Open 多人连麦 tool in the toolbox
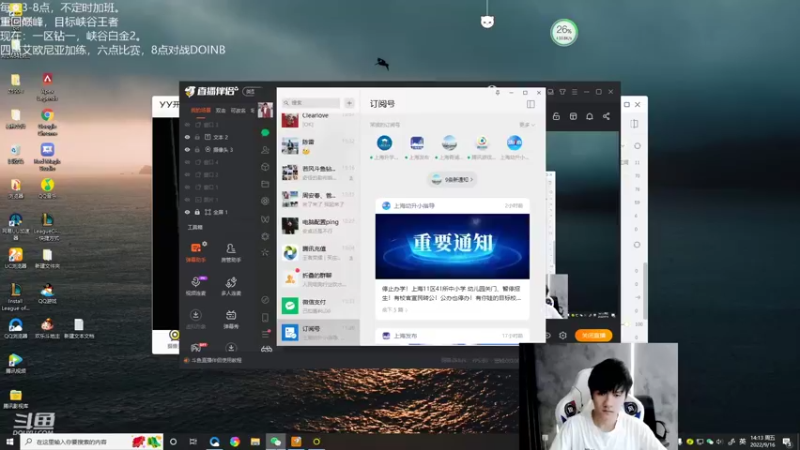The width and height of the screenshot is (800, 450). coord(231,286)
